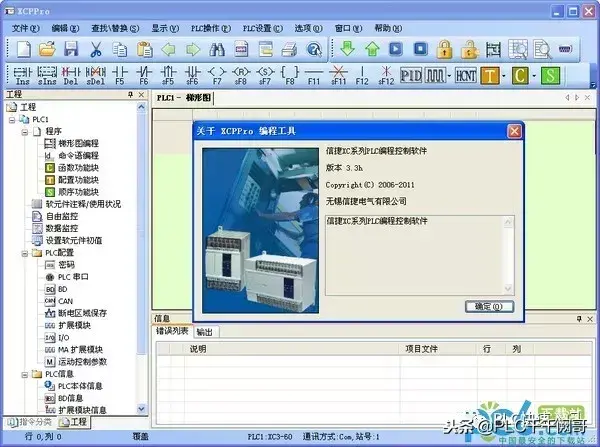Click the Help question mark icon
This screenshot has width=600, height=447.
[x=314, y=49]
